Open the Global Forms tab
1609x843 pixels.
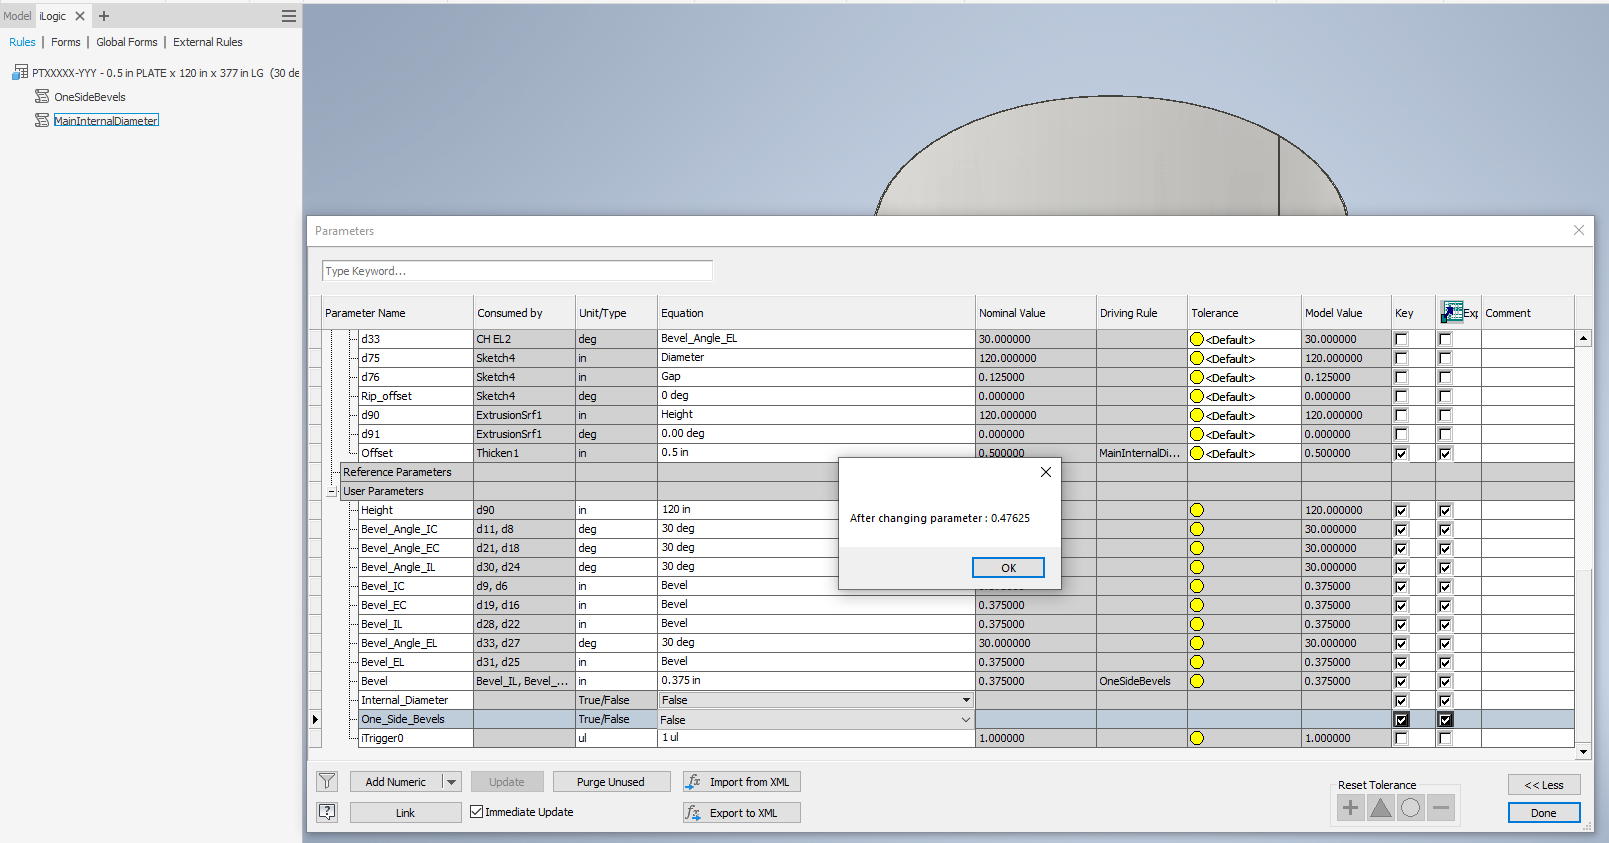pyautogui.click(x=127, y=42)
